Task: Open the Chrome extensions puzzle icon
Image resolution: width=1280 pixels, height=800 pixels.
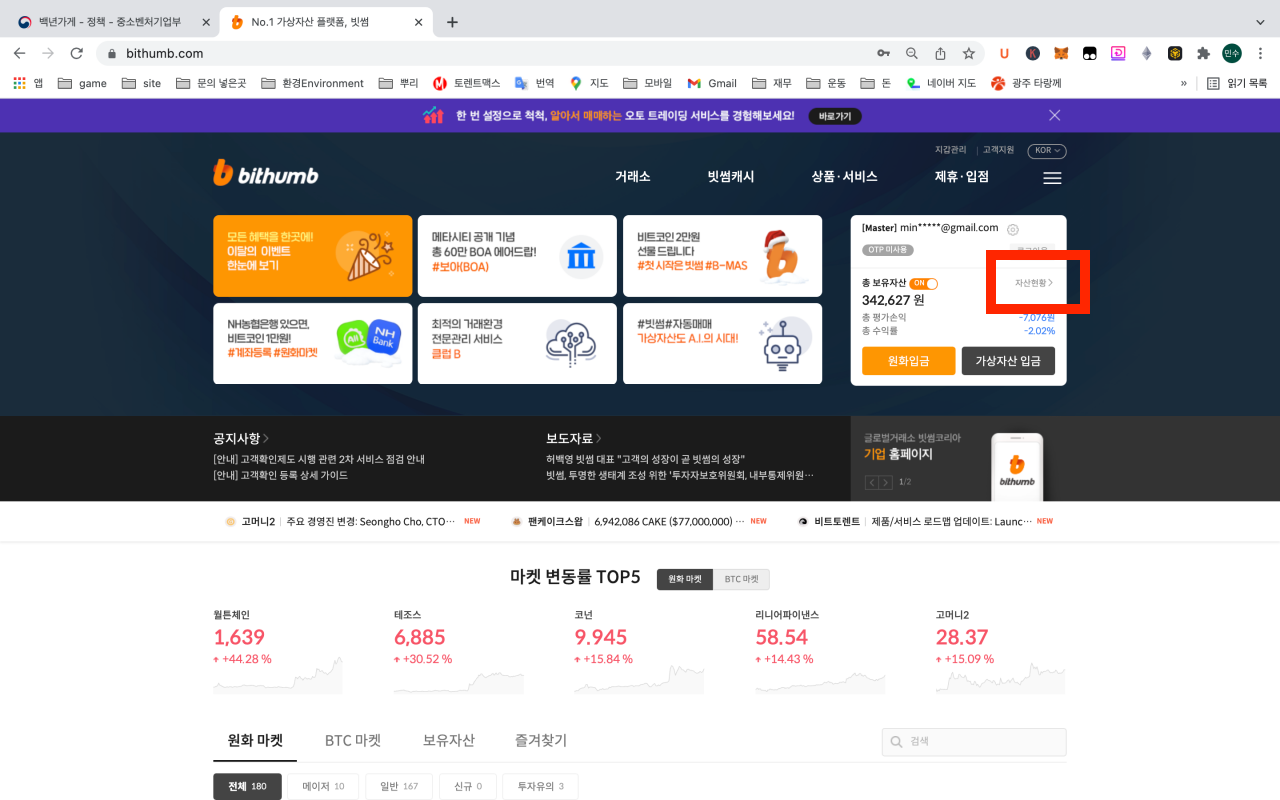Action: [1203, 53]
